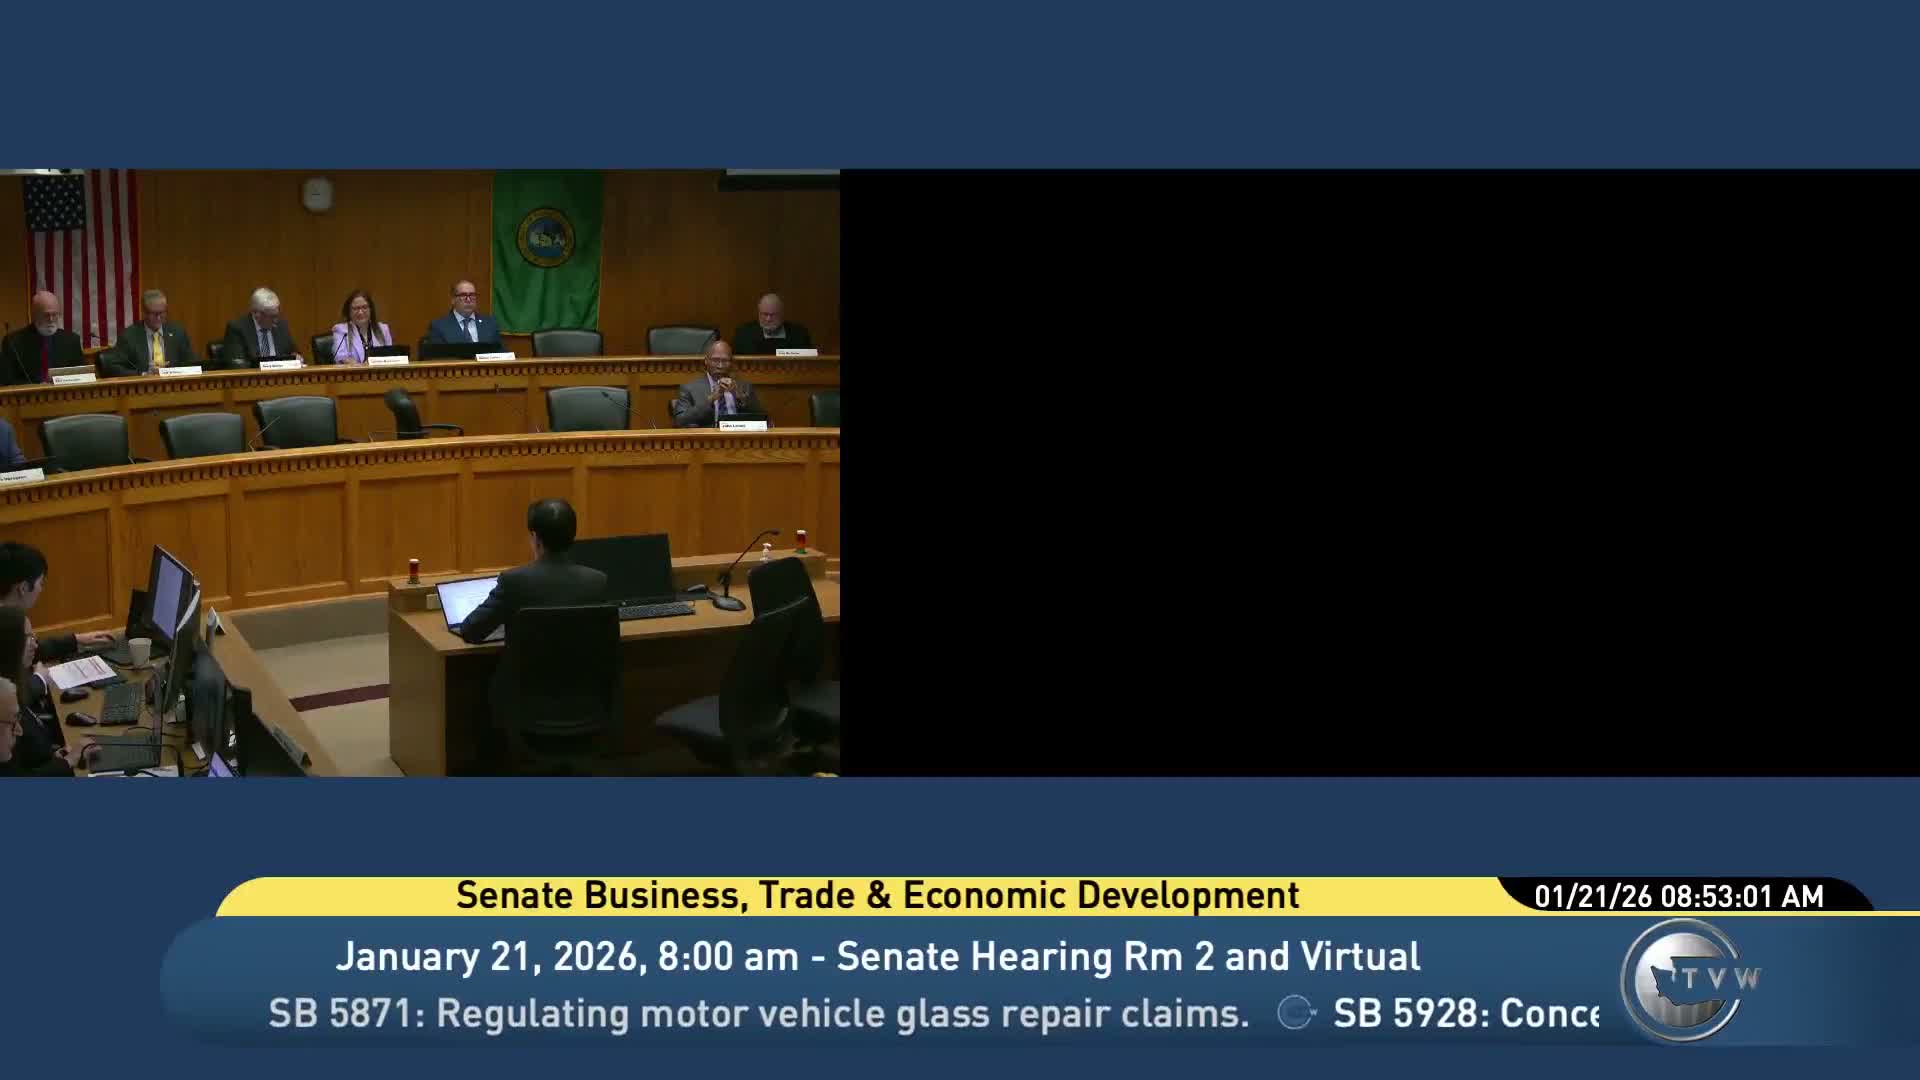Click the committee room video feed

click(420, 472)
